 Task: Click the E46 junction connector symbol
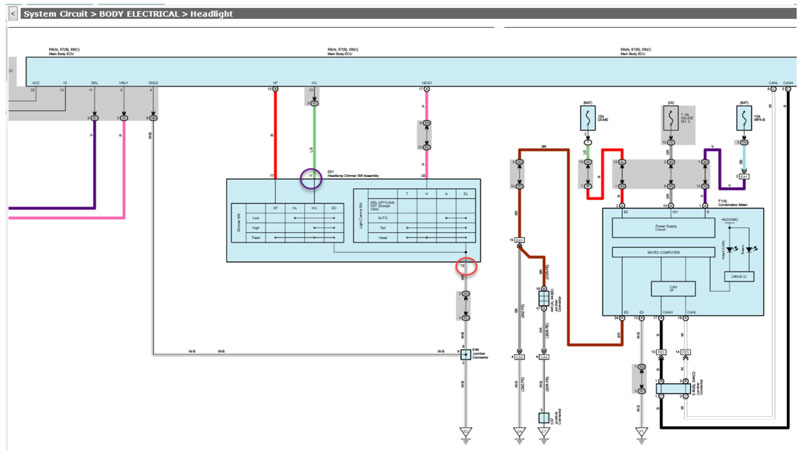click(x=465, y=354)
